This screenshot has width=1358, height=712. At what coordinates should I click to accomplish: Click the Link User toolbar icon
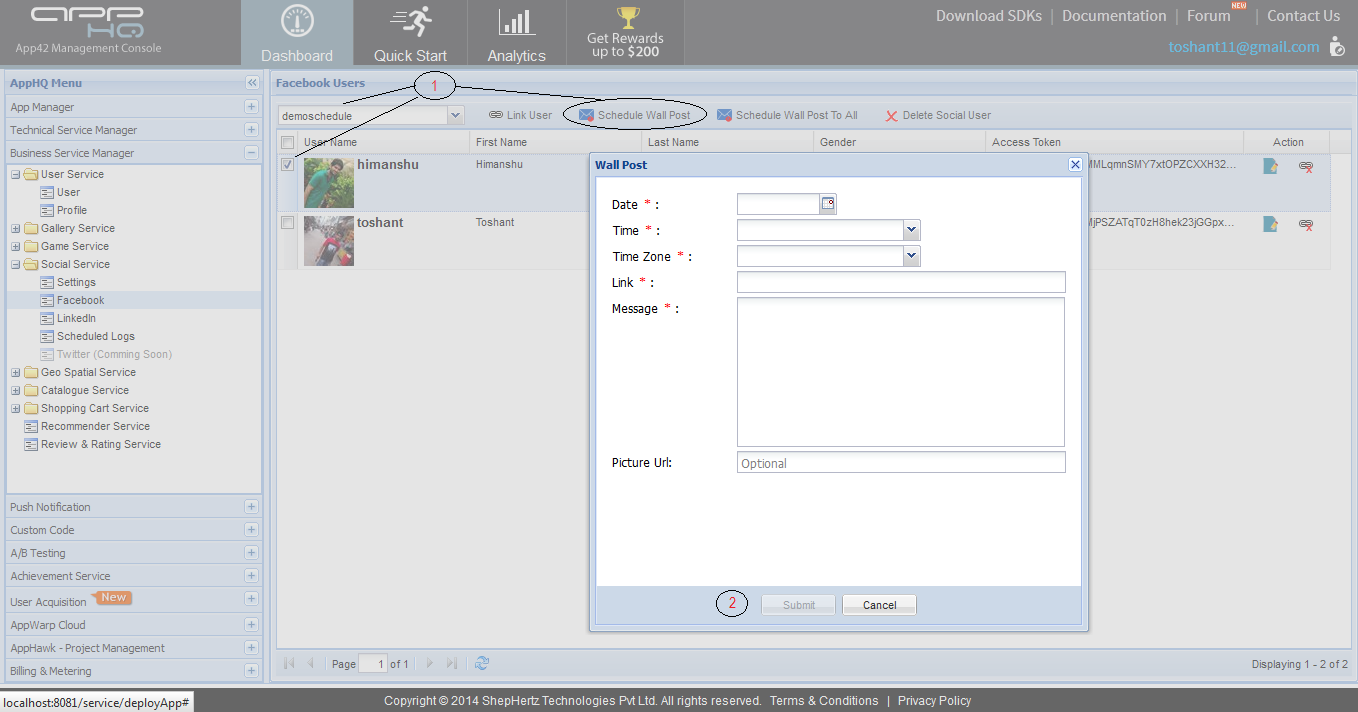click(x=496, y=115)
